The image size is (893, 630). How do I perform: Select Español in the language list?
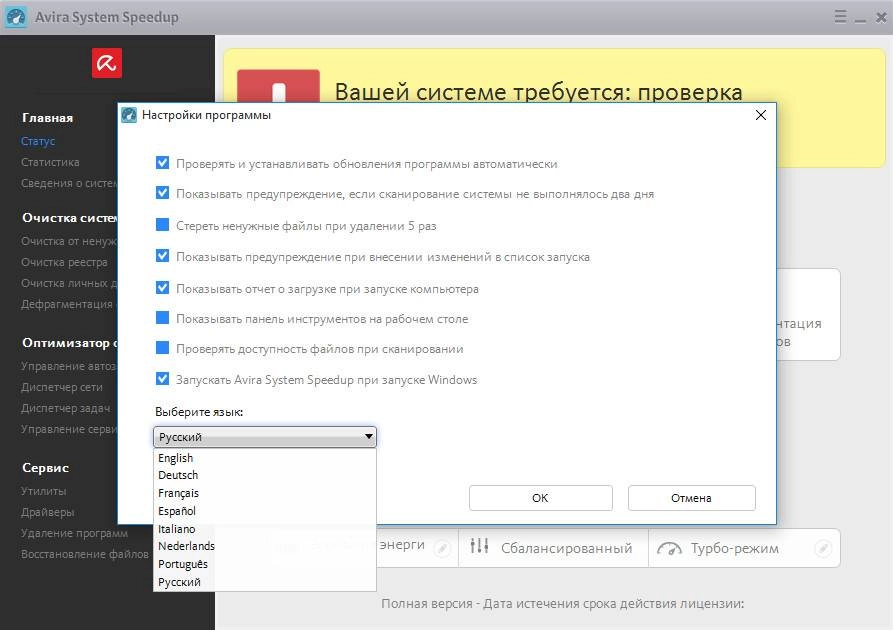click(x=265, y=511)
